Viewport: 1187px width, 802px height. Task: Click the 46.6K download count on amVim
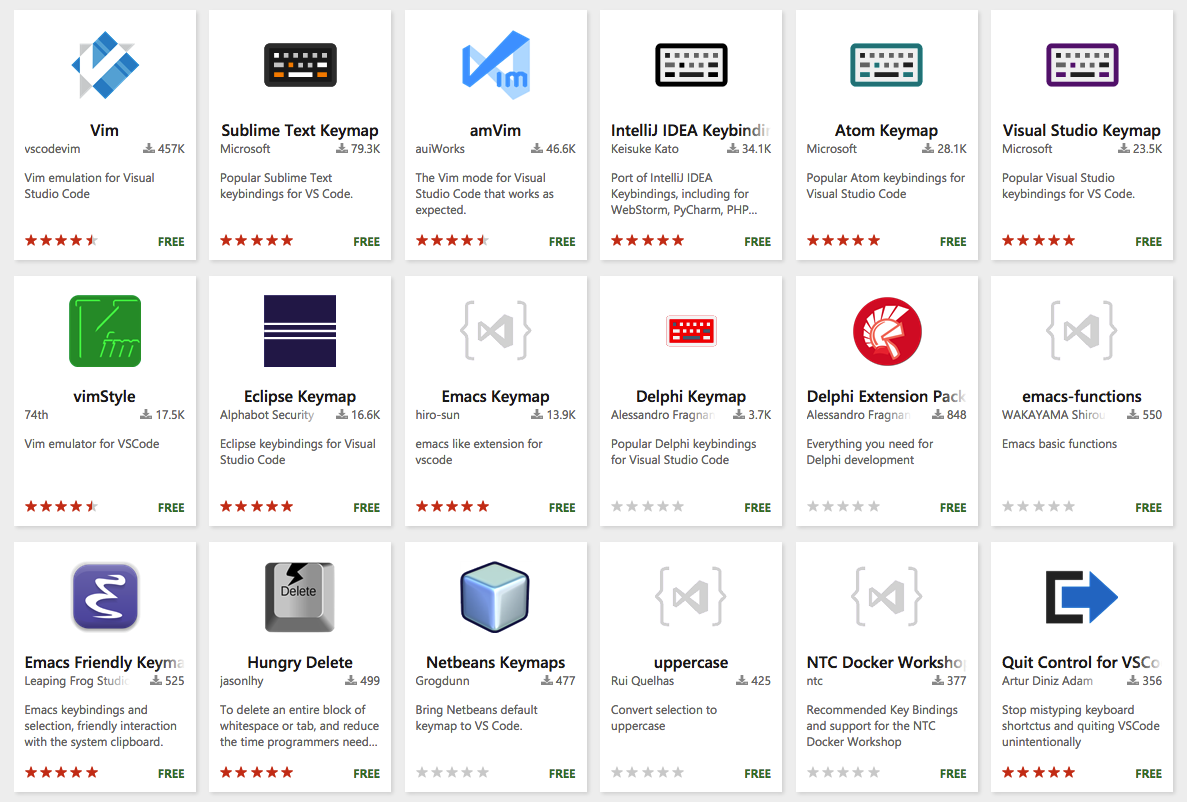[x=553, y=149]
